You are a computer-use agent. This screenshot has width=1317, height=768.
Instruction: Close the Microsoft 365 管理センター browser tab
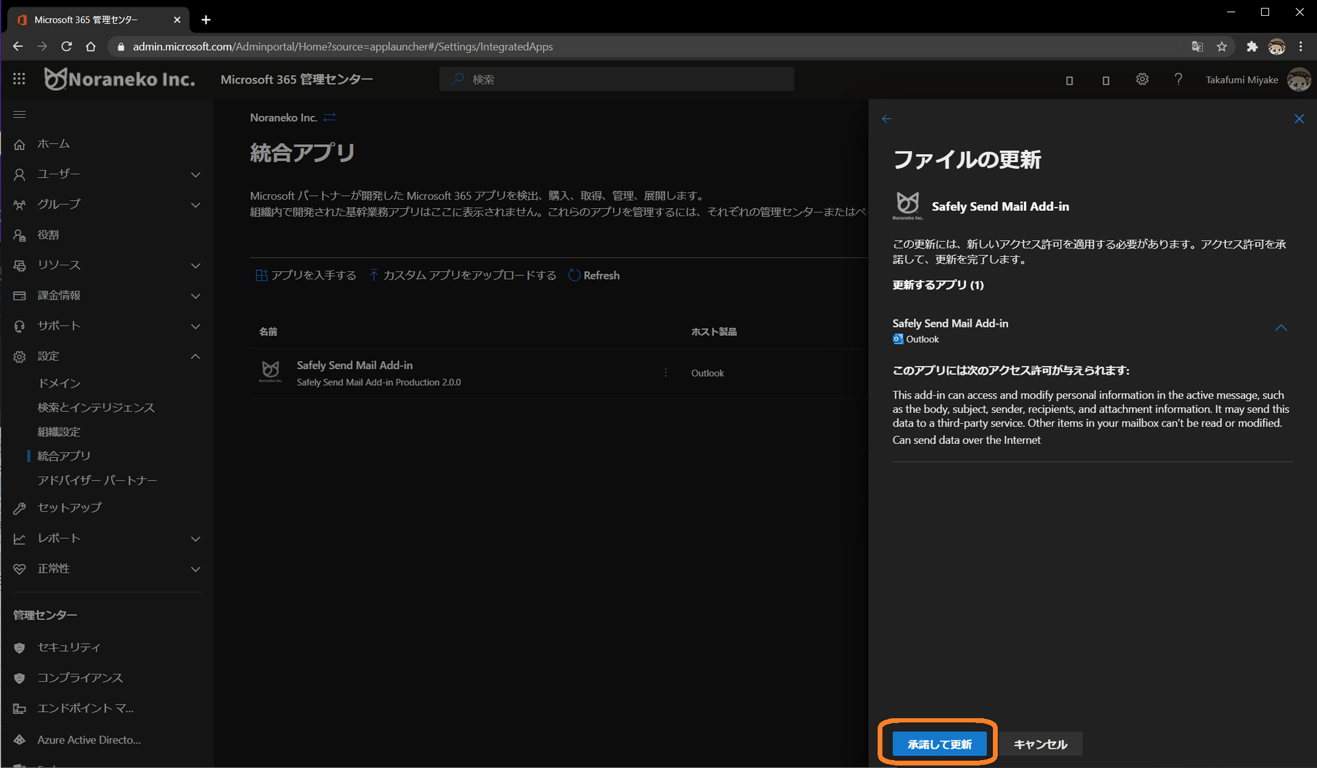coord(177,19)
